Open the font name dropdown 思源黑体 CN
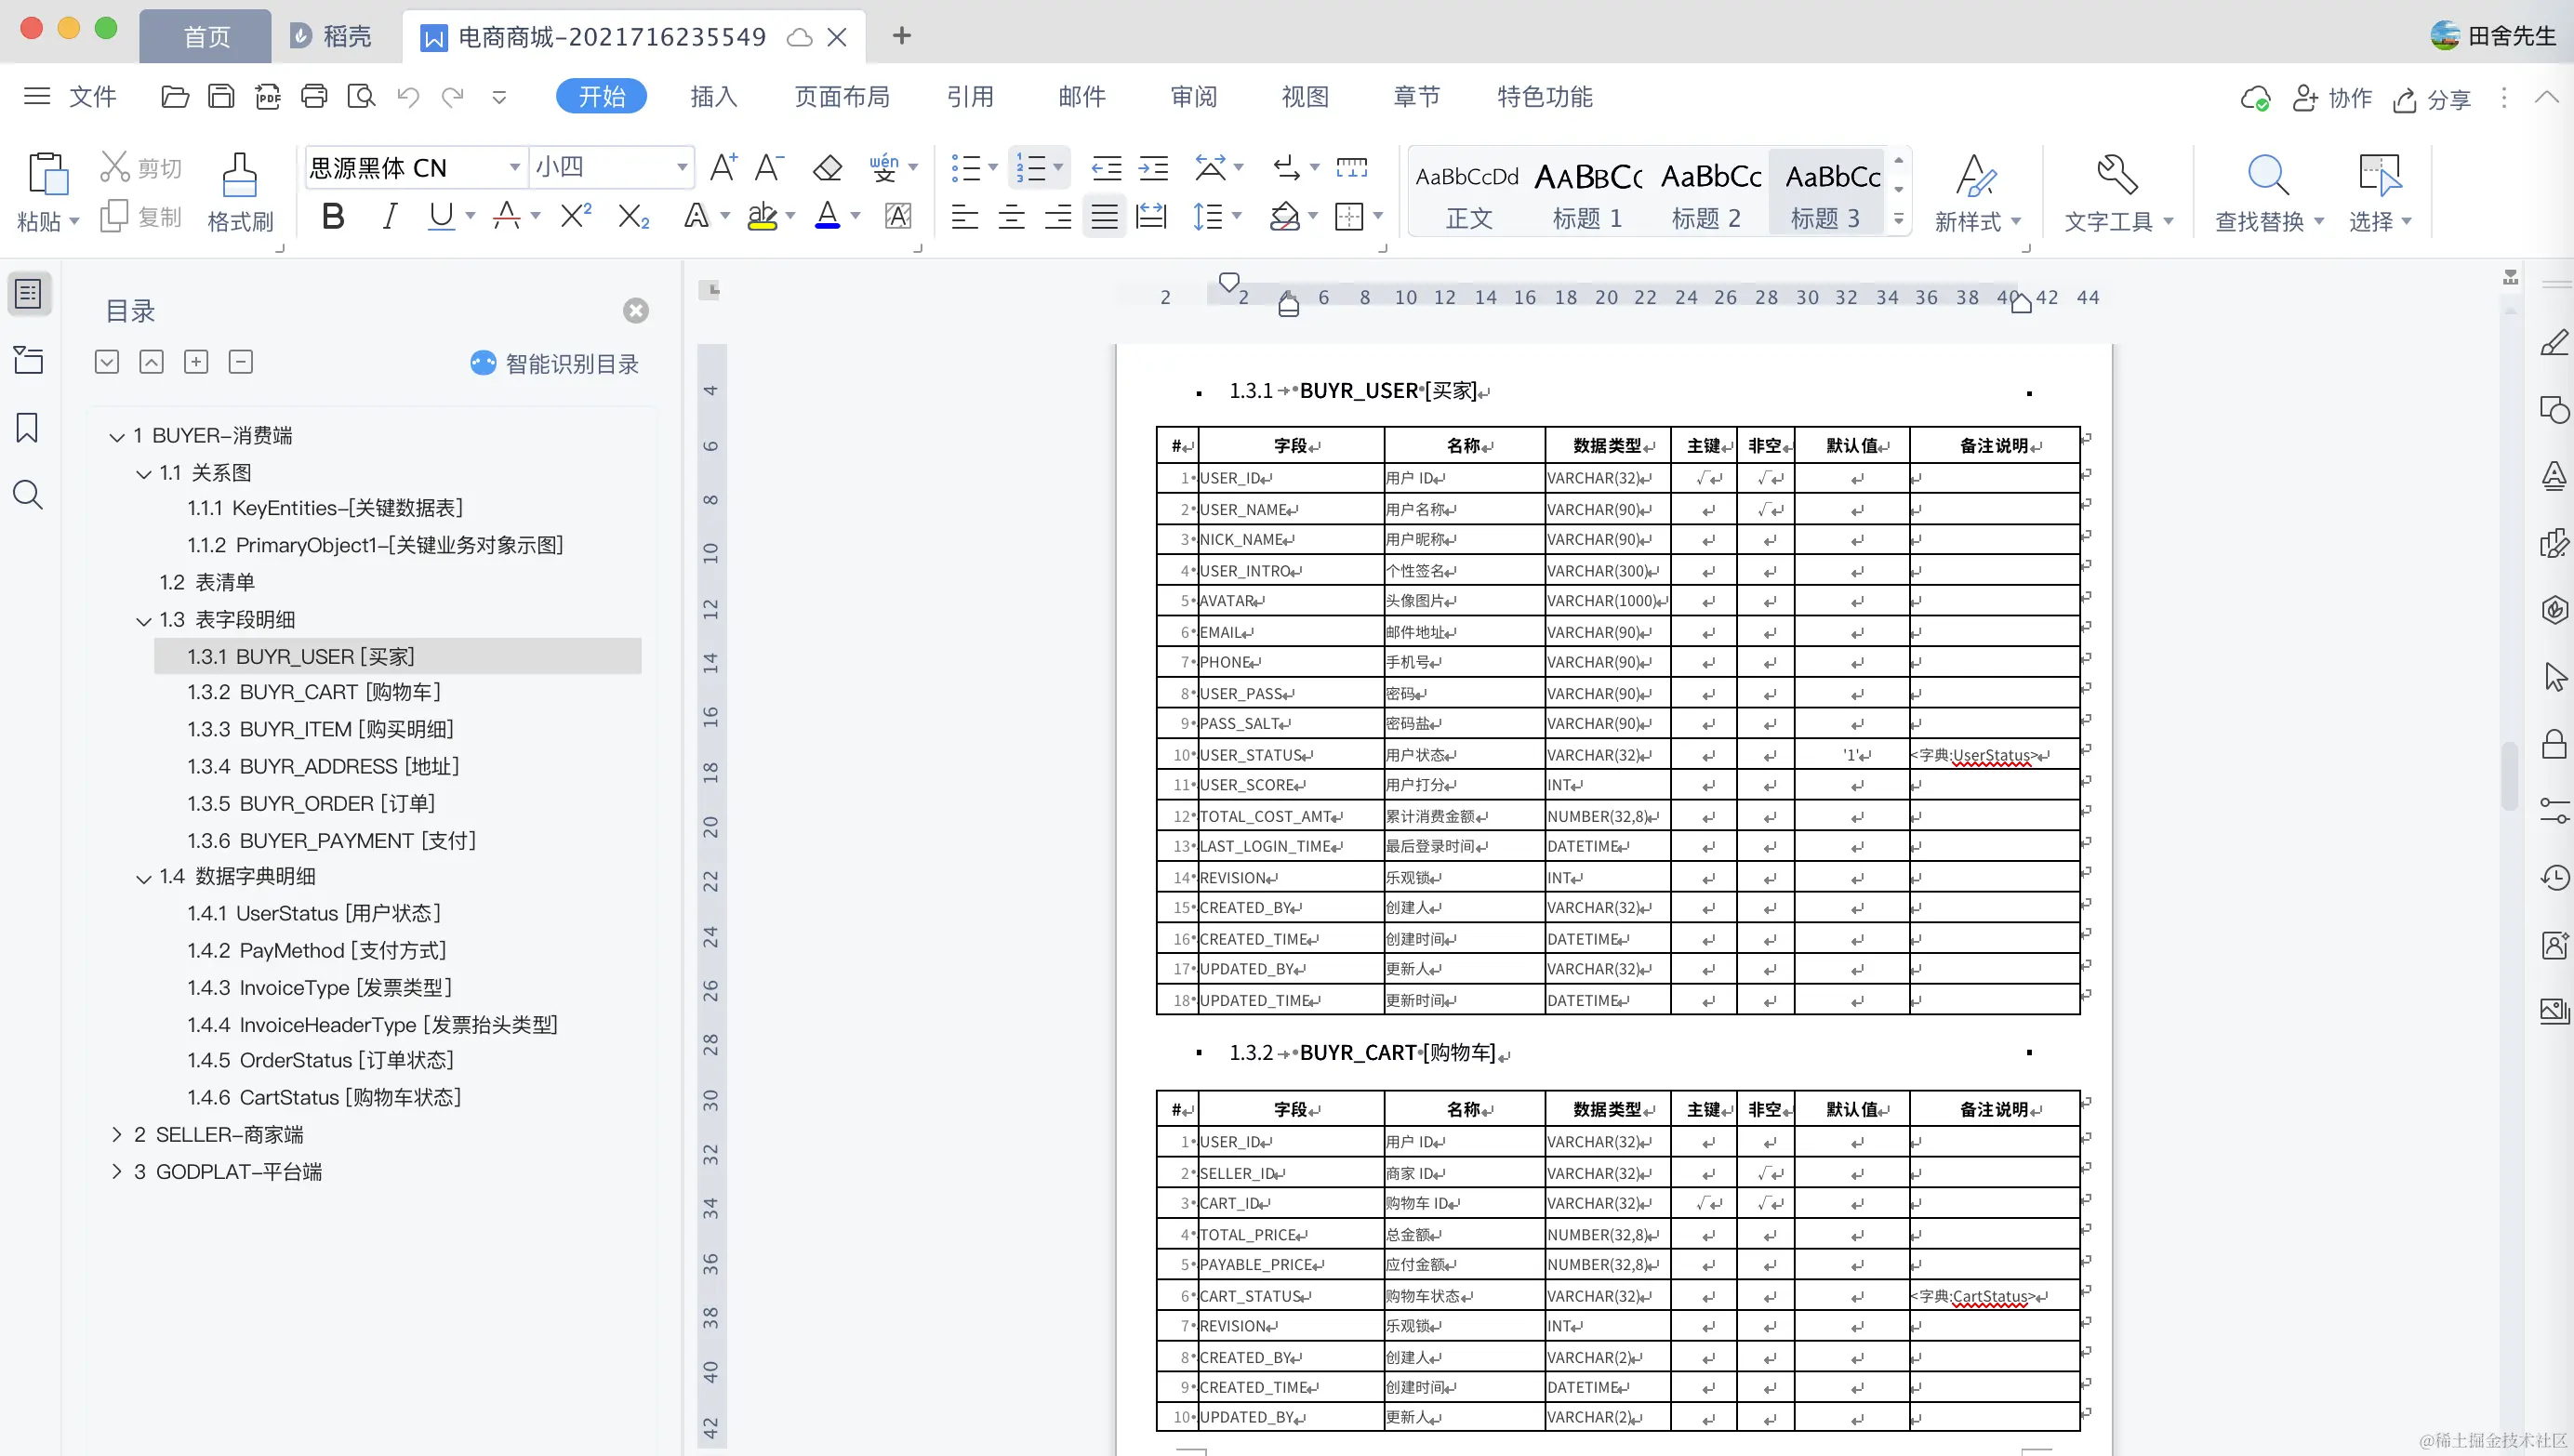The image size is (2574, 1456). [x=514, y=167]
